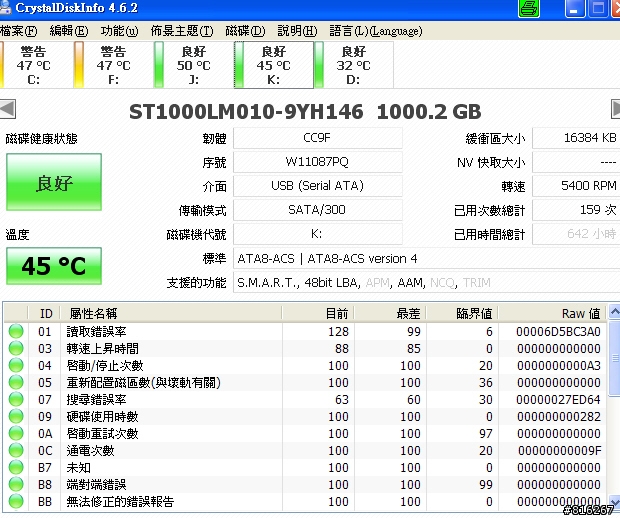Open the 編輯(E) menu
Viewport: 620px width, 518px height.
point(68,31)
